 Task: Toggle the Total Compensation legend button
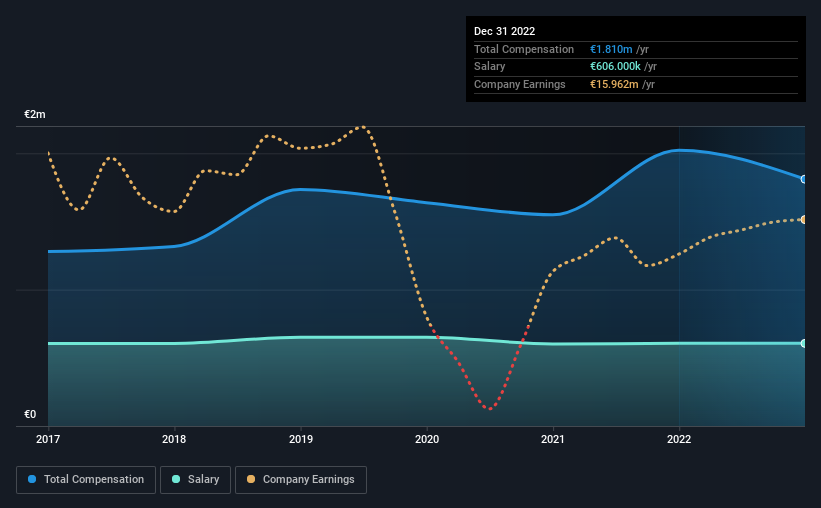pyautogui.click(x=86, y=480)
